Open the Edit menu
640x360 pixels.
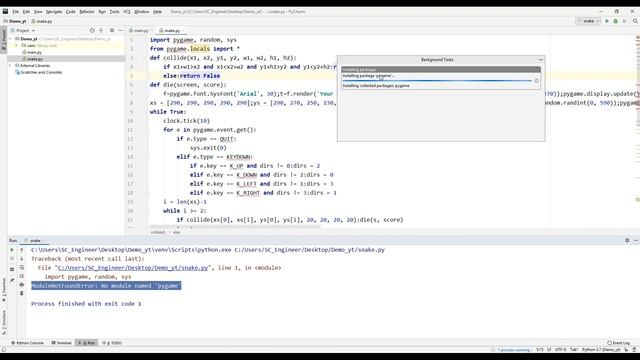pos(26,12)
